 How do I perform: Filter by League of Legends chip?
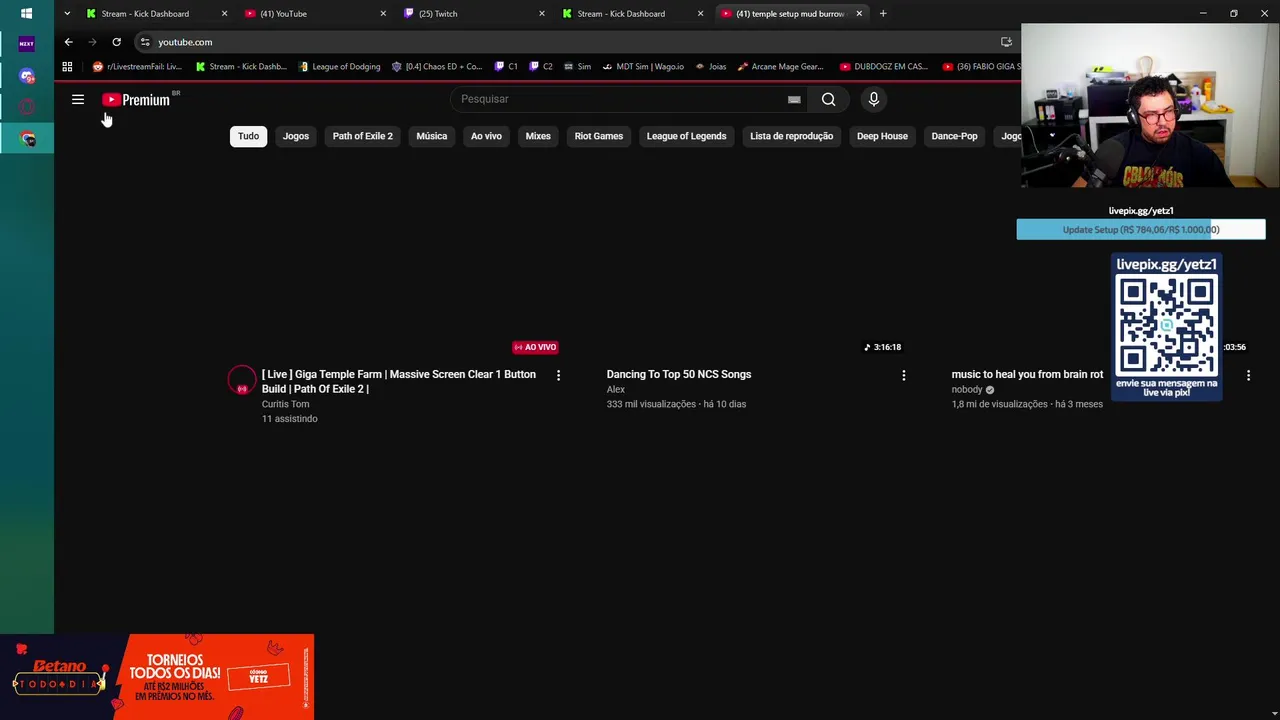pos(686,136)
